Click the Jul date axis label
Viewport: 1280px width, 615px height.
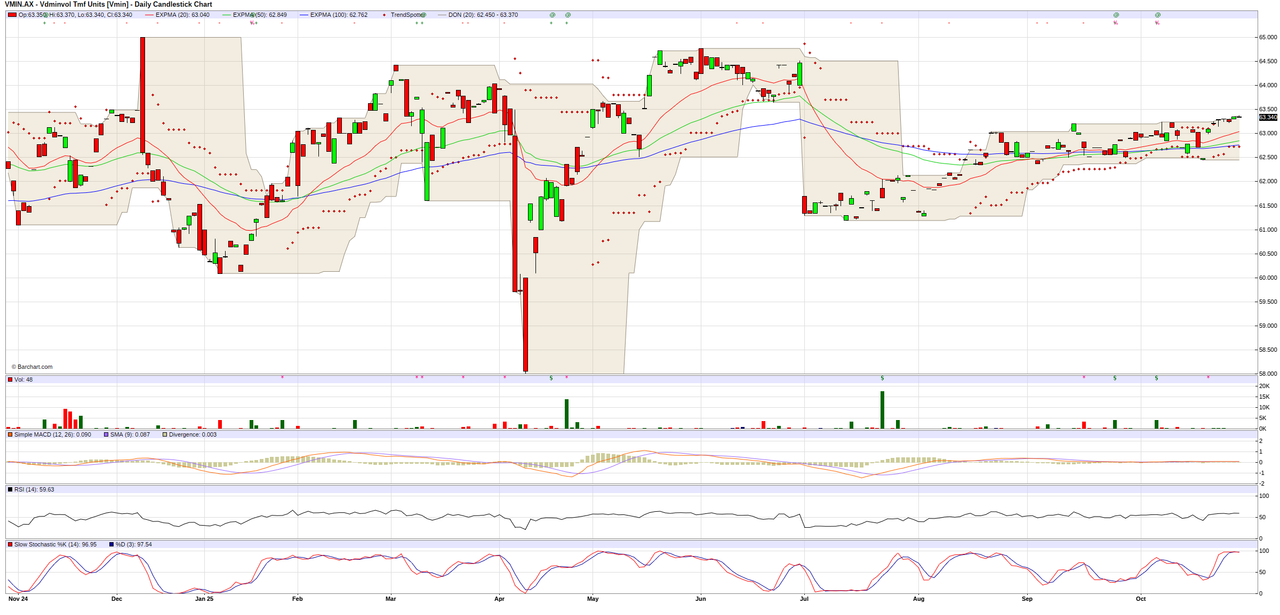click(x=804, y=599)
